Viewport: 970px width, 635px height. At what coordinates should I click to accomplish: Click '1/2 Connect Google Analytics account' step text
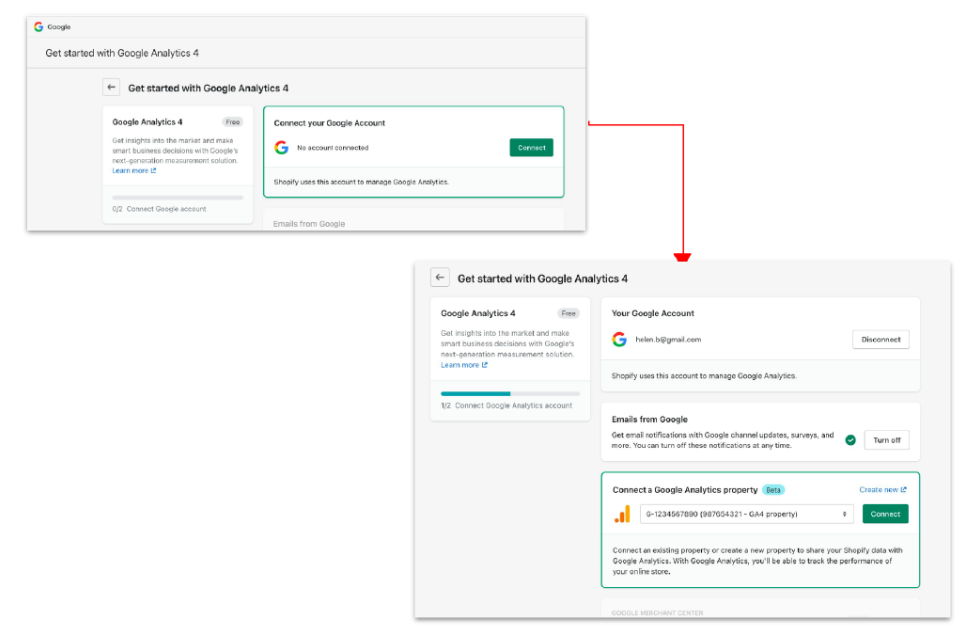506,405
